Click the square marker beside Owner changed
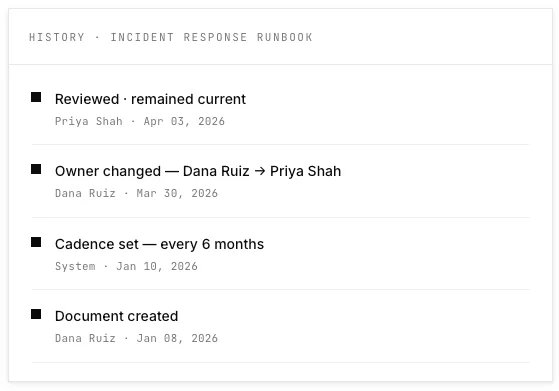 click(x=36, y=169)
